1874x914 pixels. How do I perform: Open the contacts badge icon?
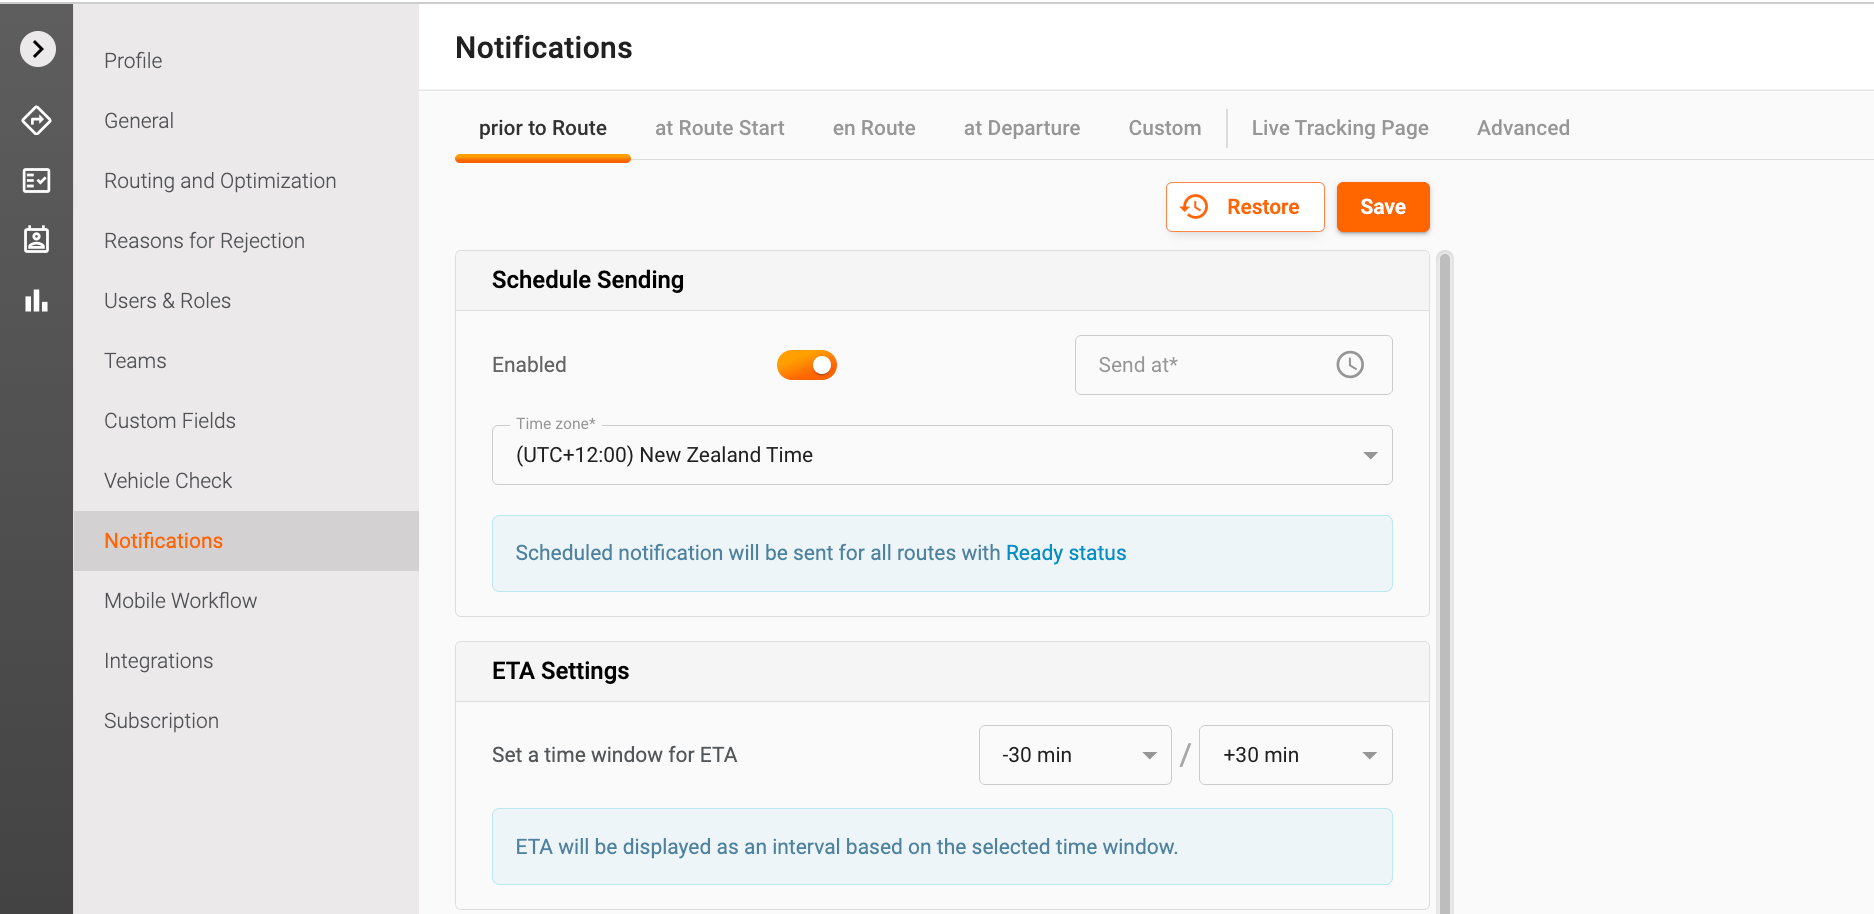point(37,240)
